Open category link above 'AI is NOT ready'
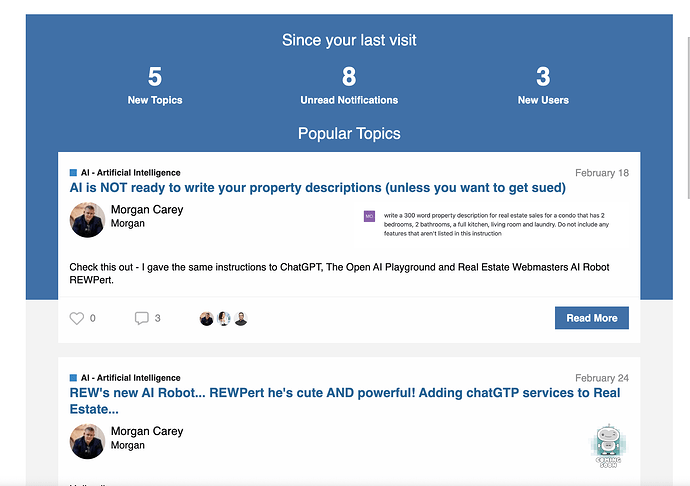This screenshot has width=690, height=486. pos(130,173)
